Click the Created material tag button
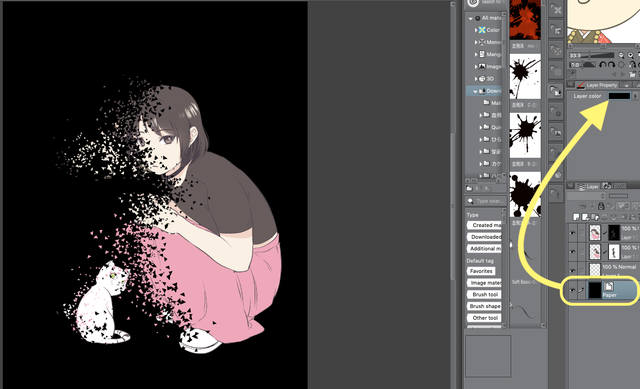 click(x=484, y=225)
